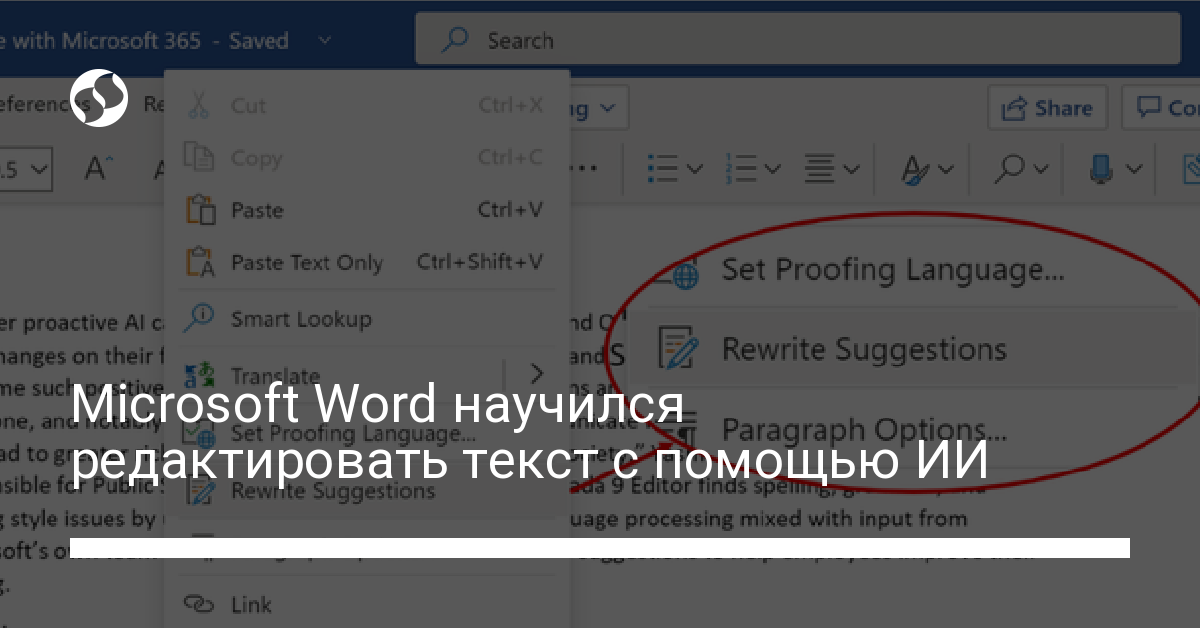This screenshot has height=628, width=1200.
Task: Open the Find options chevron
Action: point(1042,169)
